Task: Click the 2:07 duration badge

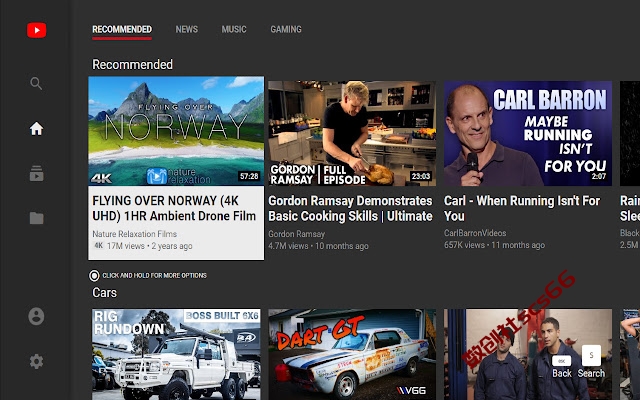Action: [x=599, y=176]
